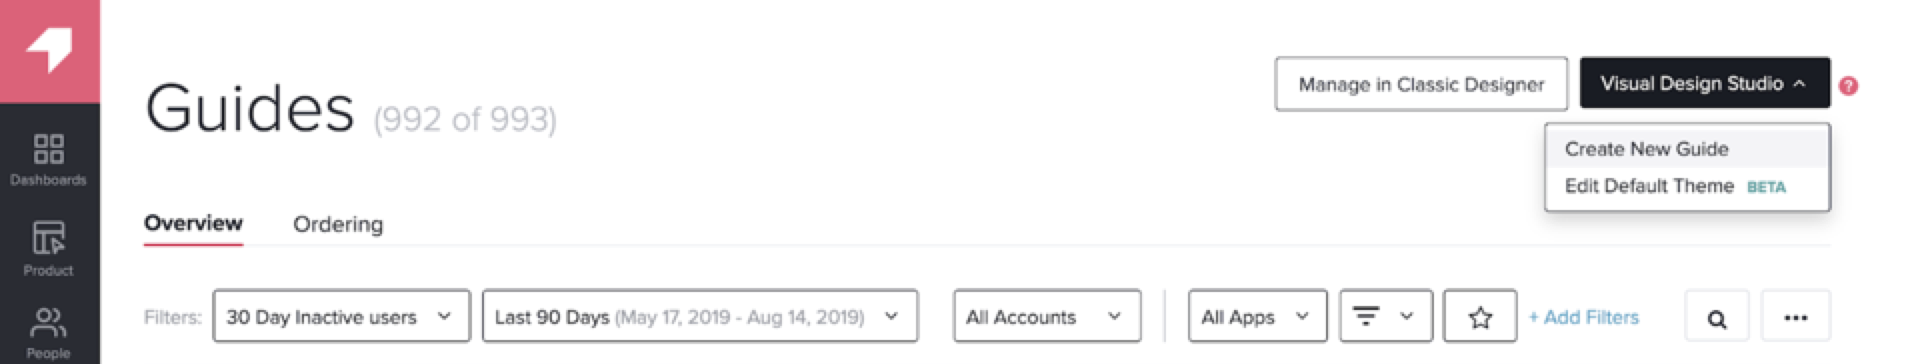Click the Pendo logo icon
Image resolution: width=1906 pixels, height=364 pixels.
[x=48, y=49]
